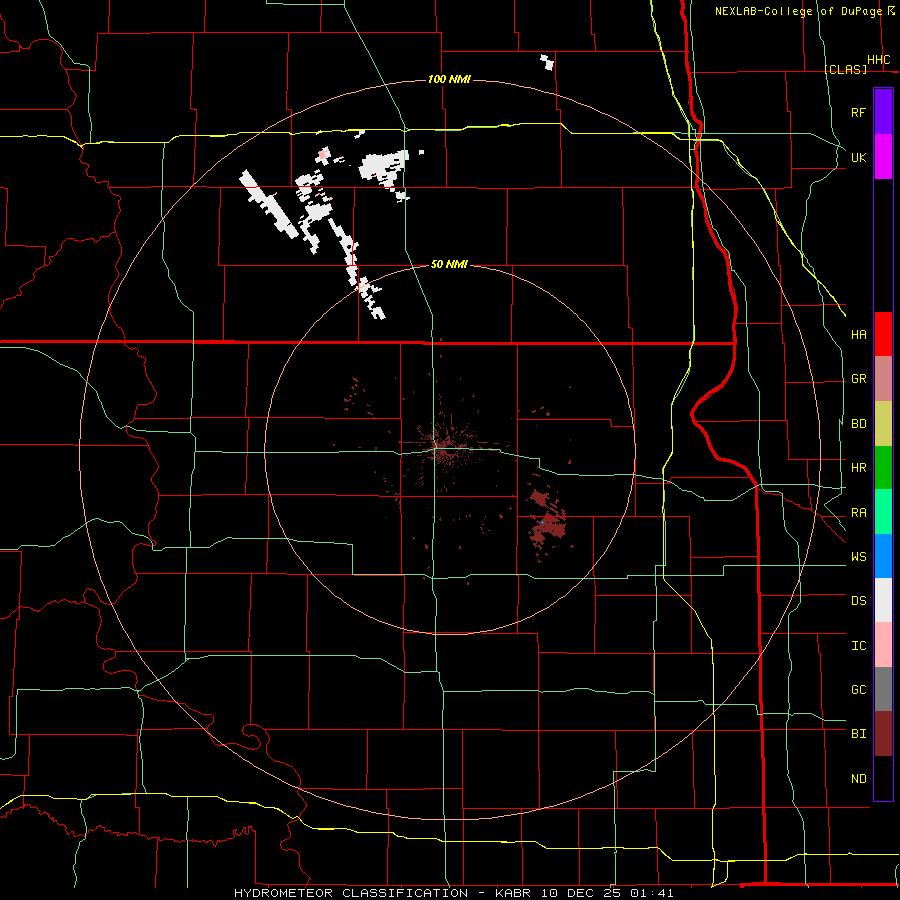
Task: Select the dark green HR legend swatch
Action: pyautogui.click(x=883, y=467)
